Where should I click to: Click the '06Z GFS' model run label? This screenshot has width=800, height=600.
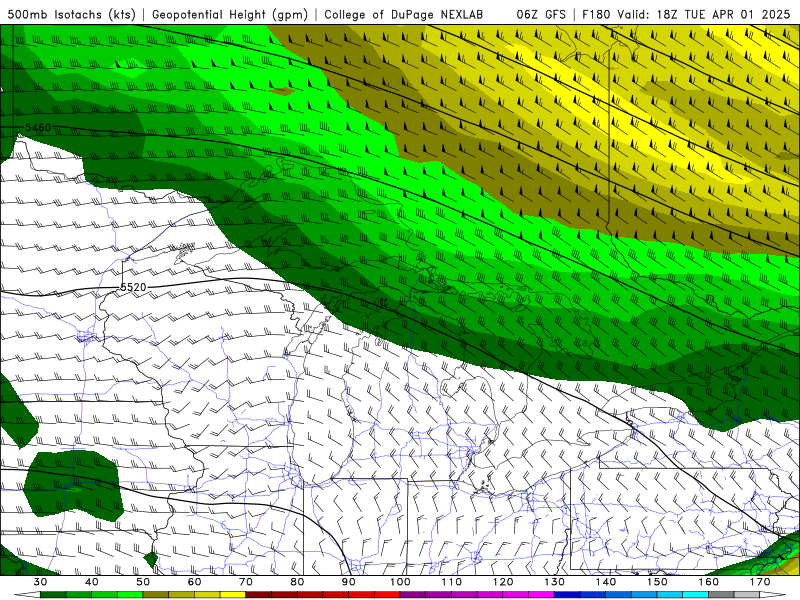[x=541, y=14]
